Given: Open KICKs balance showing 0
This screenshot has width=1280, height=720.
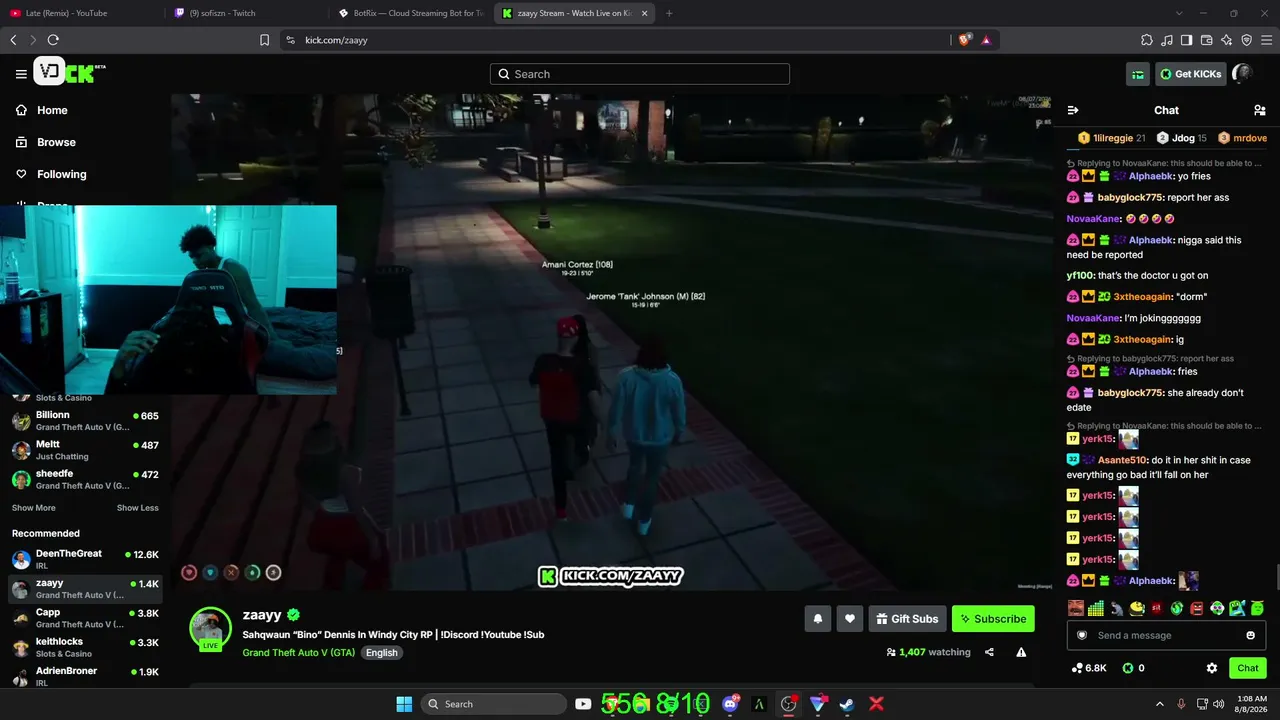Looking at the screenshot, I should coord(1133,668).
